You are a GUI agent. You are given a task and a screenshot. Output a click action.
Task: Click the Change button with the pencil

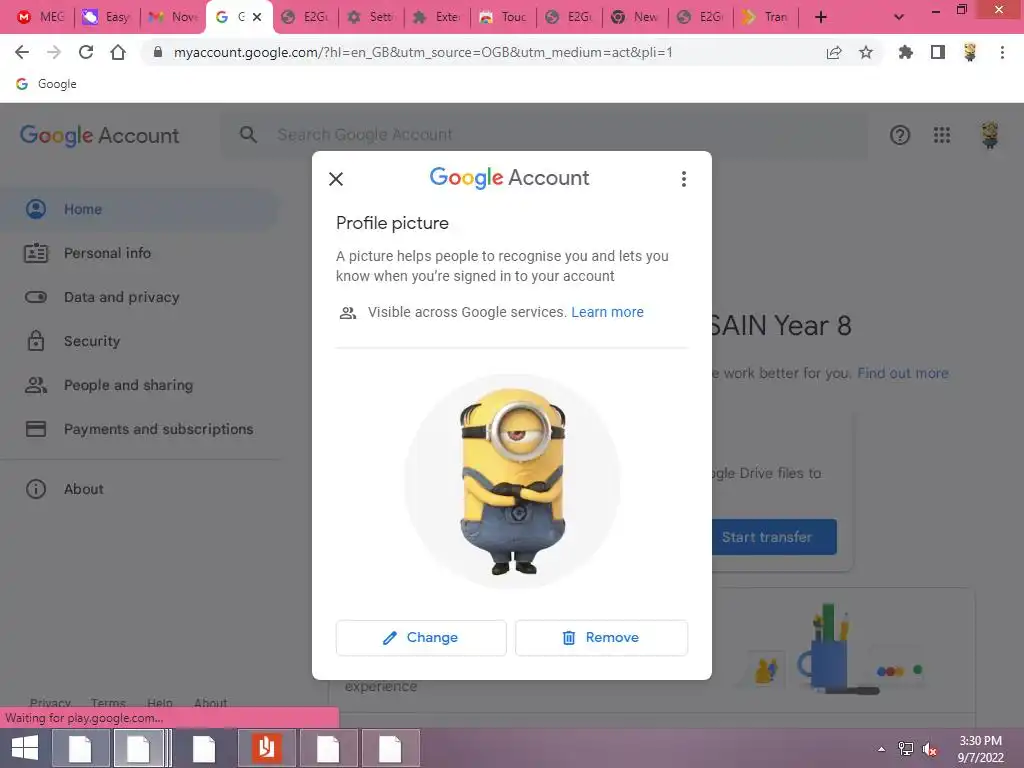(x=421, y=637)
